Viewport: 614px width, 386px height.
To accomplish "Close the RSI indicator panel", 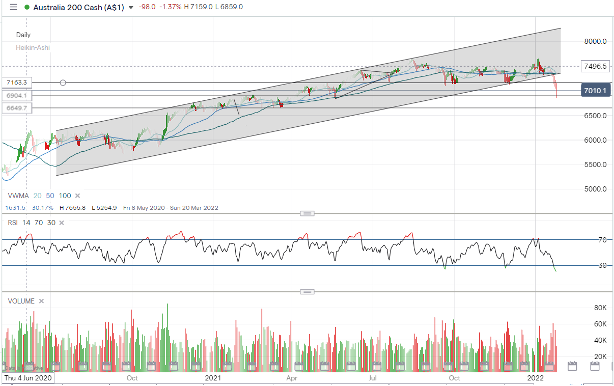I will [61, 222].
